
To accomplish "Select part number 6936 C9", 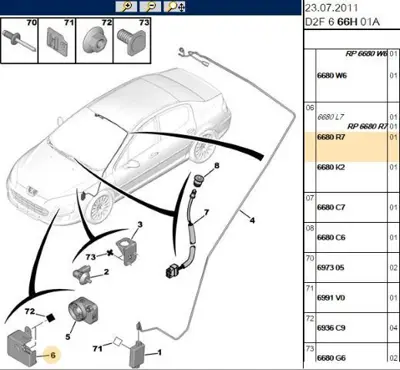I will point(331,328).
